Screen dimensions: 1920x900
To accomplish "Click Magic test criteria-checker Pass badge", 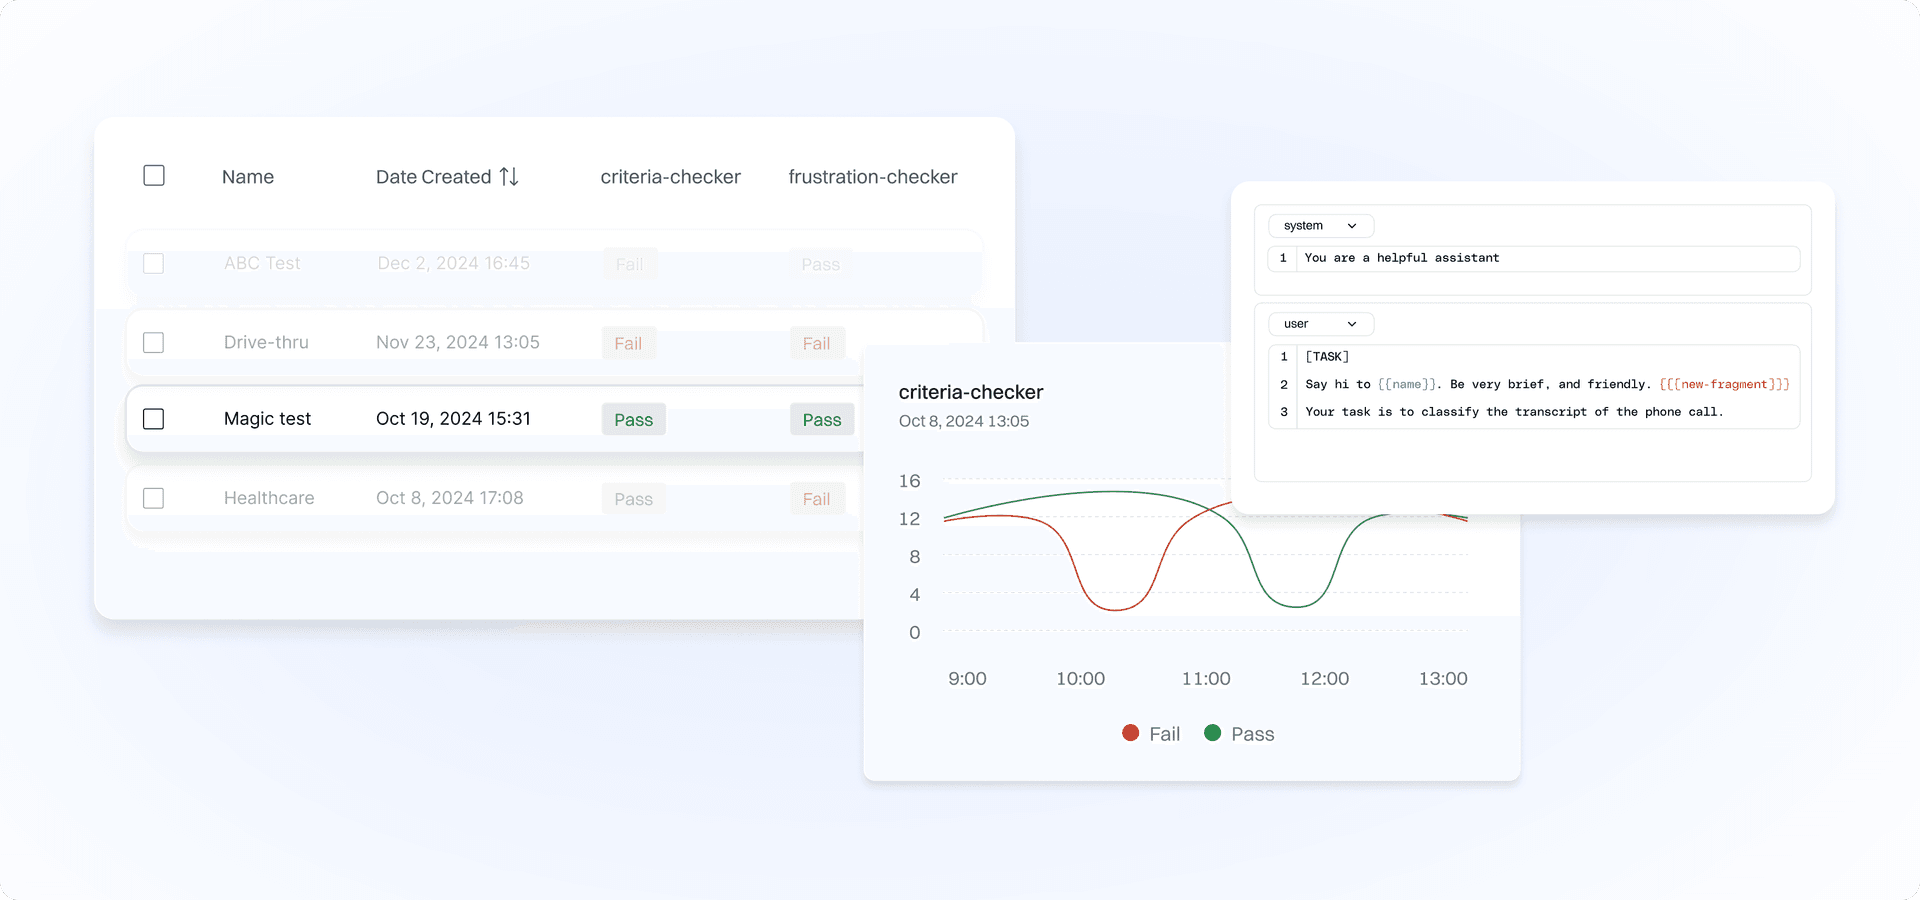I will pyautogui.click(x=633, y=420).
